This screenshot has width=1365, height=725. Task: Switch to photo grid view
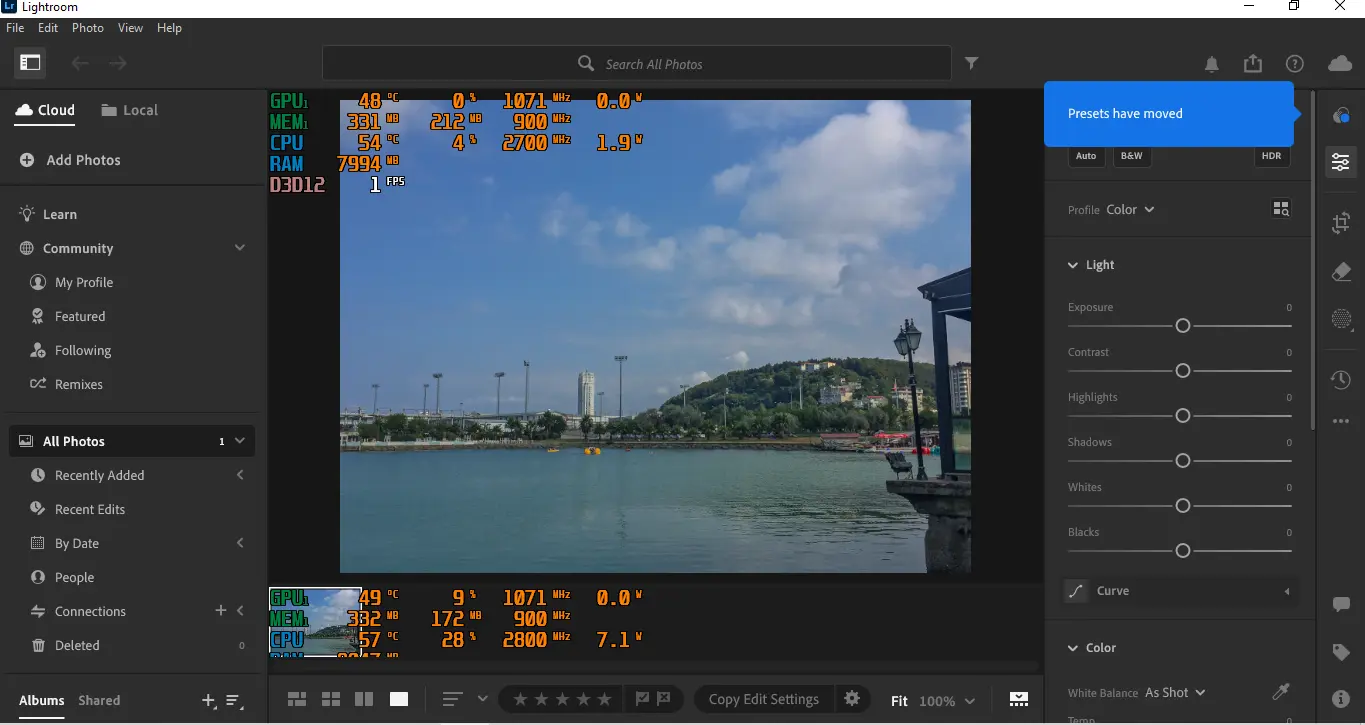click(297, 699)
